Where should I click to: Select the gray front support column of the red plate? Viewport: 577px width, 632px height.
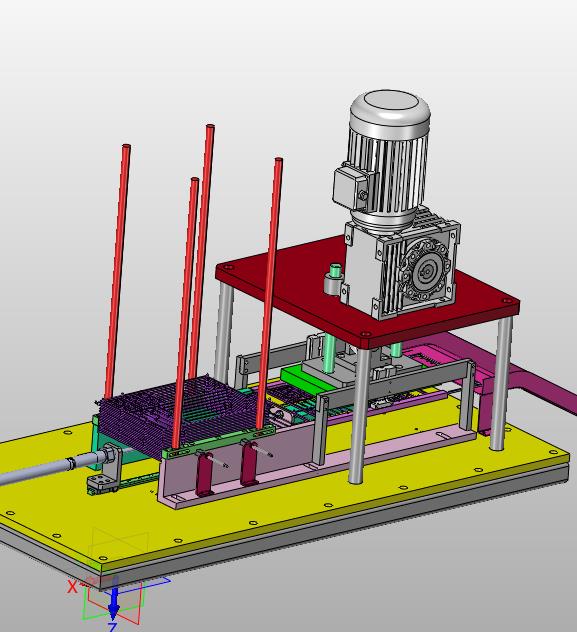click(x=359, y=415)
